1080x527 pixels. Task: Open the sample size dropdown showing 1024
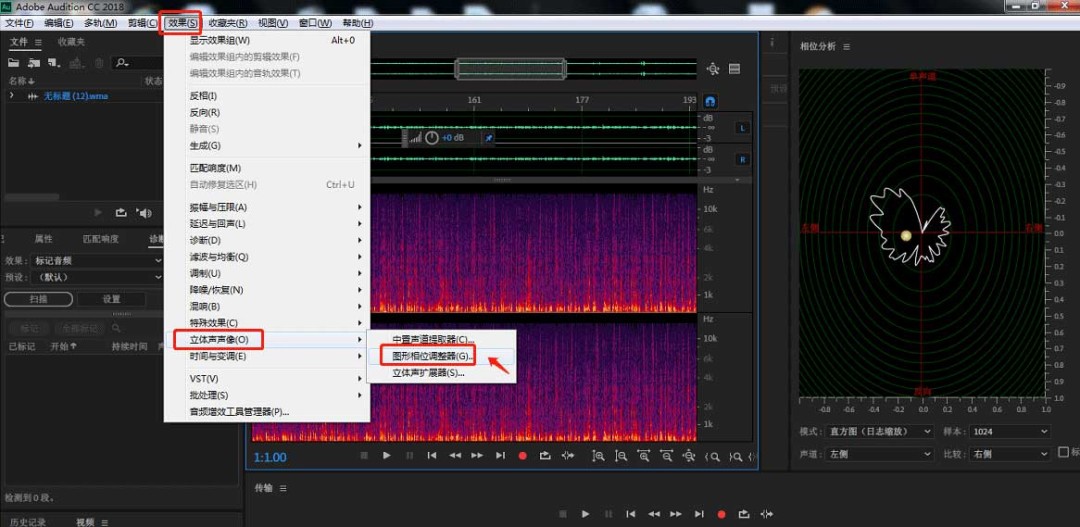coord(1011,431)
